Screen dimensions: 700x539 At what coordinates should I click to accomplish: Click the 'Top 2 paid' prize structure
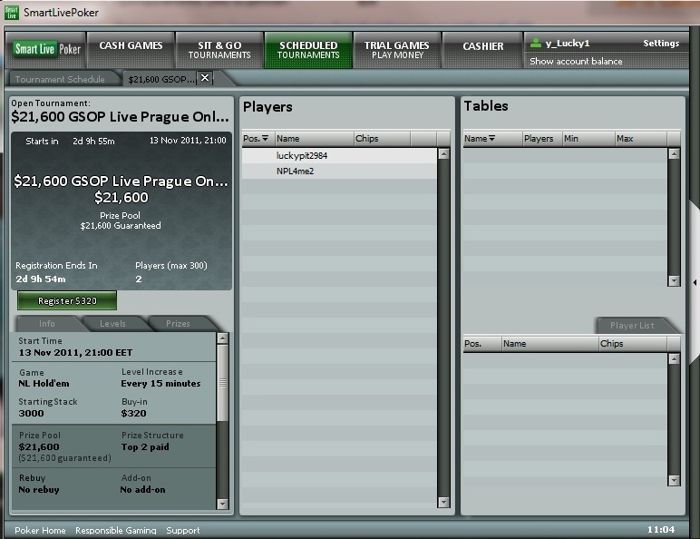(145, 447)
